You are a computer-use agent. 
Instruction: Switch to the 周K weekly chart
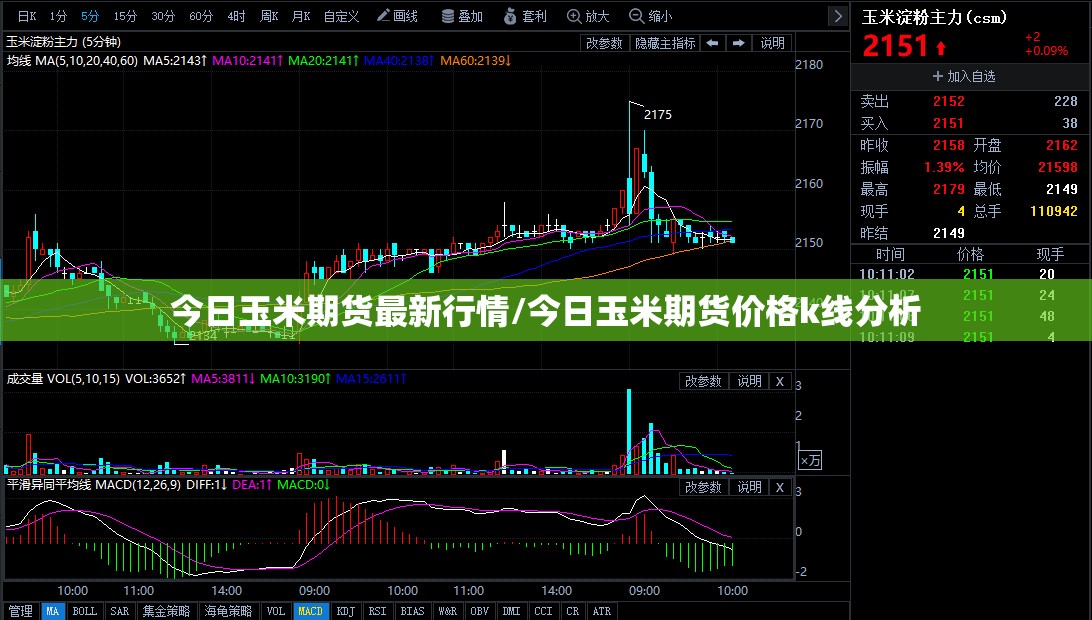(x=269, y=16)
